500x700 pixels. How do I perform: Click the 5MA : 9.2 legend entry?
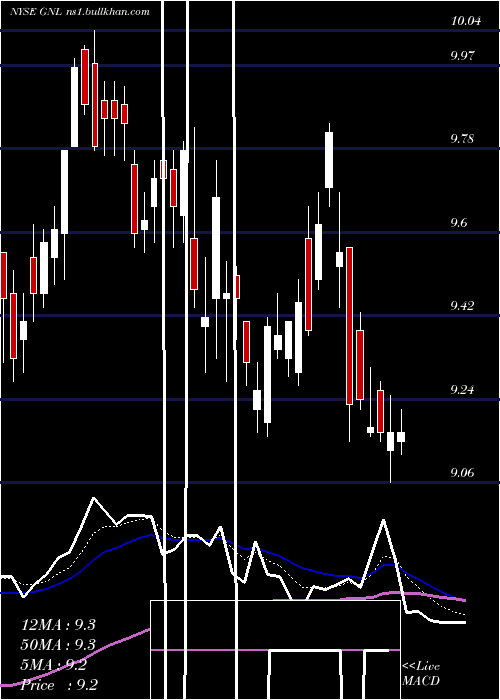[54, 665]
